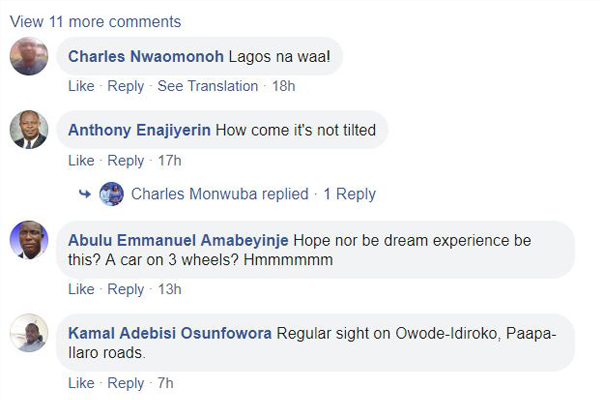Click Charles Monwuba's small reply avatar
The width and height of the screenshot is (600, 400).
coord(112,194)
